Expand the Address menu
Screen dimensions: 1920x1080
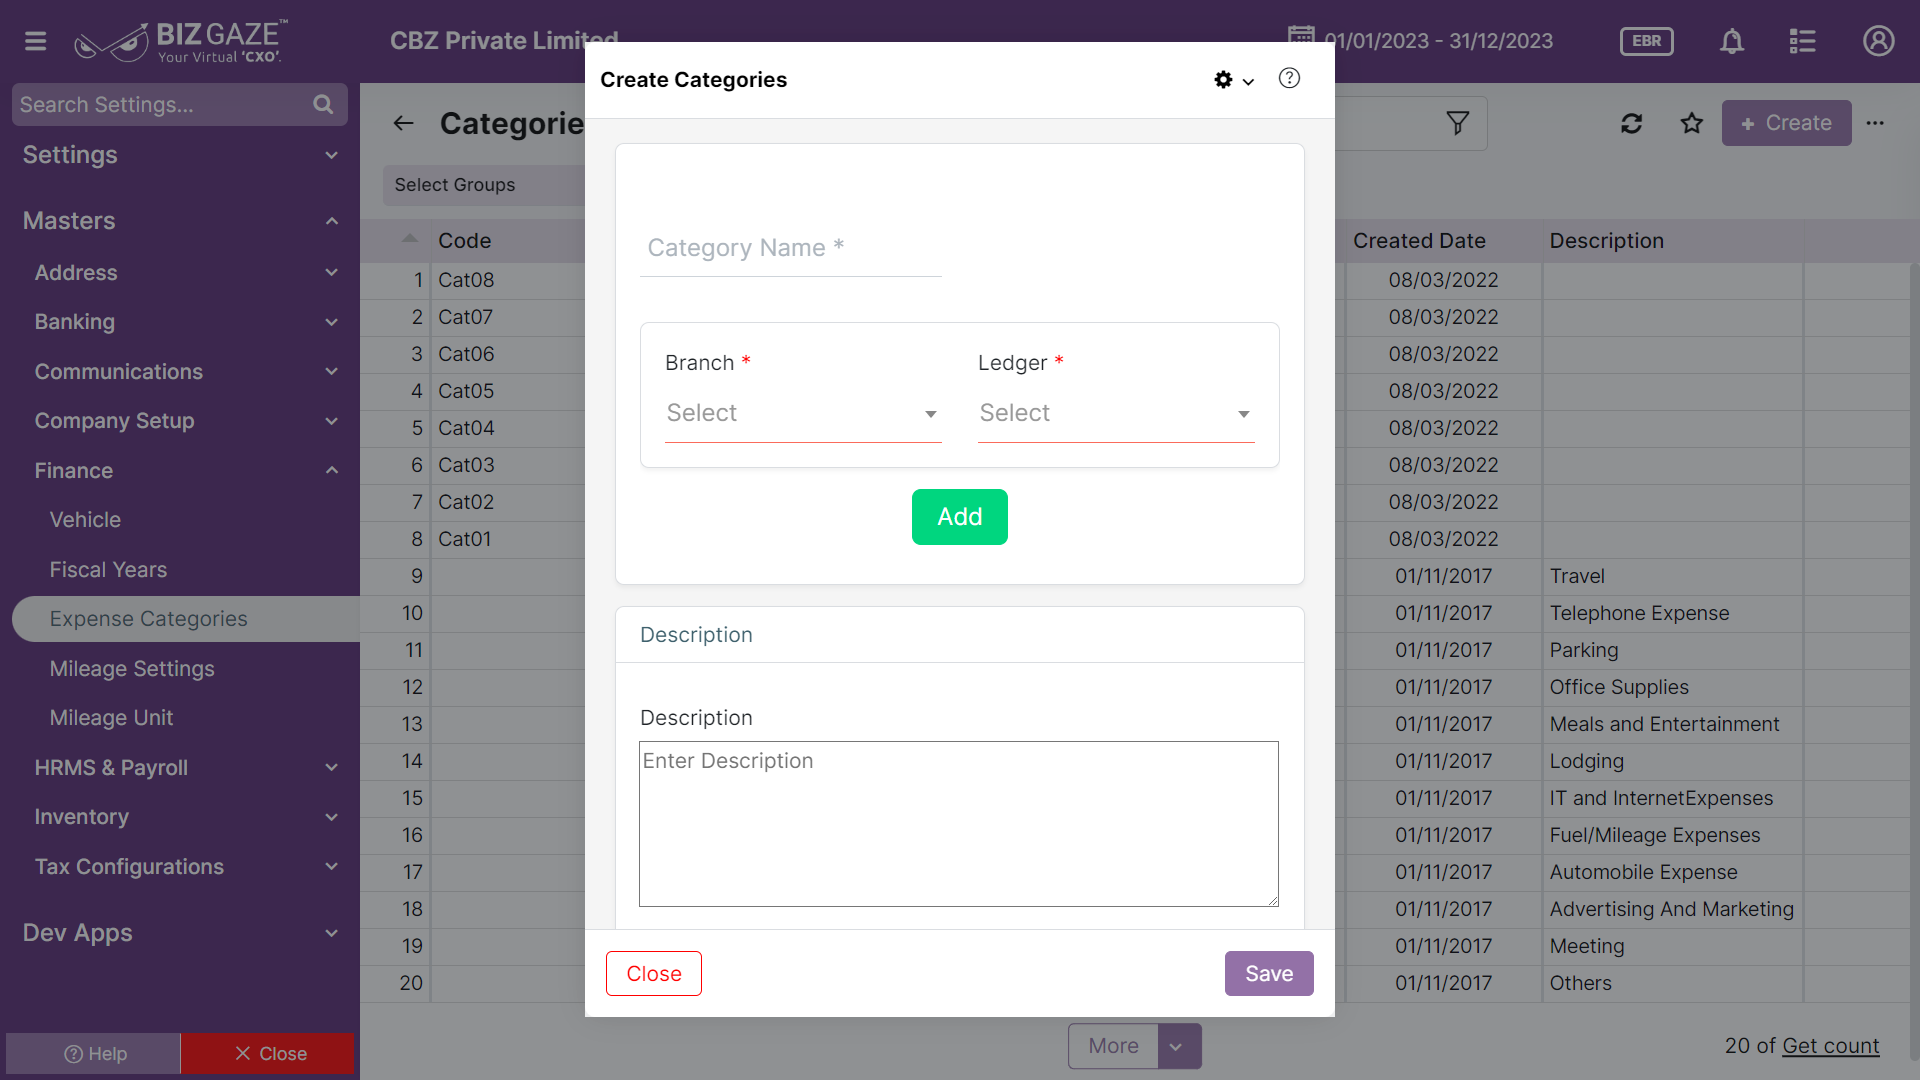pyautogui.click(x=332, y=272)
